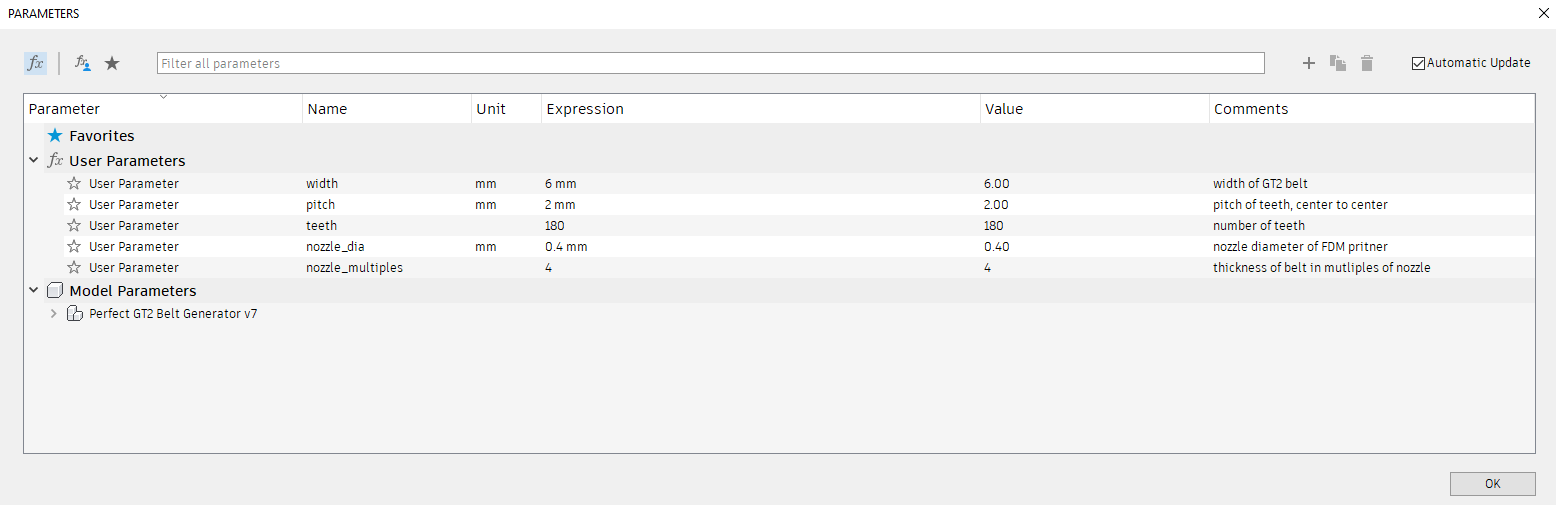Click the fx all-parameters filter icon
Viewport: 1556px width, 505px height.
point(35,63)
